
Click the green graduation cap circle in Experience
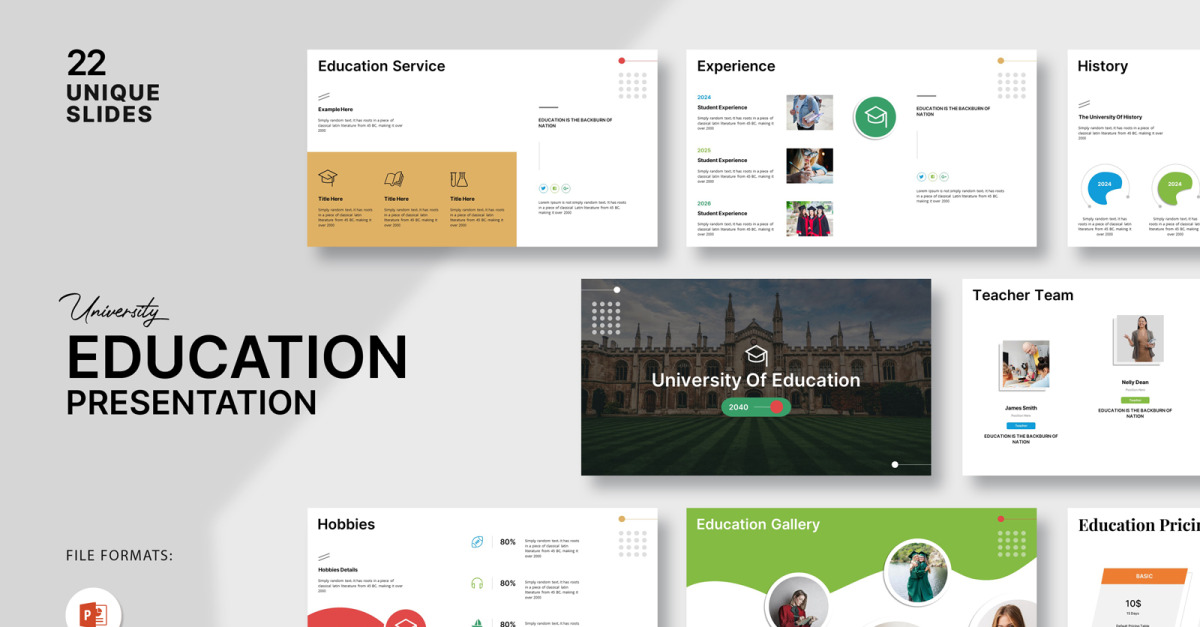(x=875, y=117)
